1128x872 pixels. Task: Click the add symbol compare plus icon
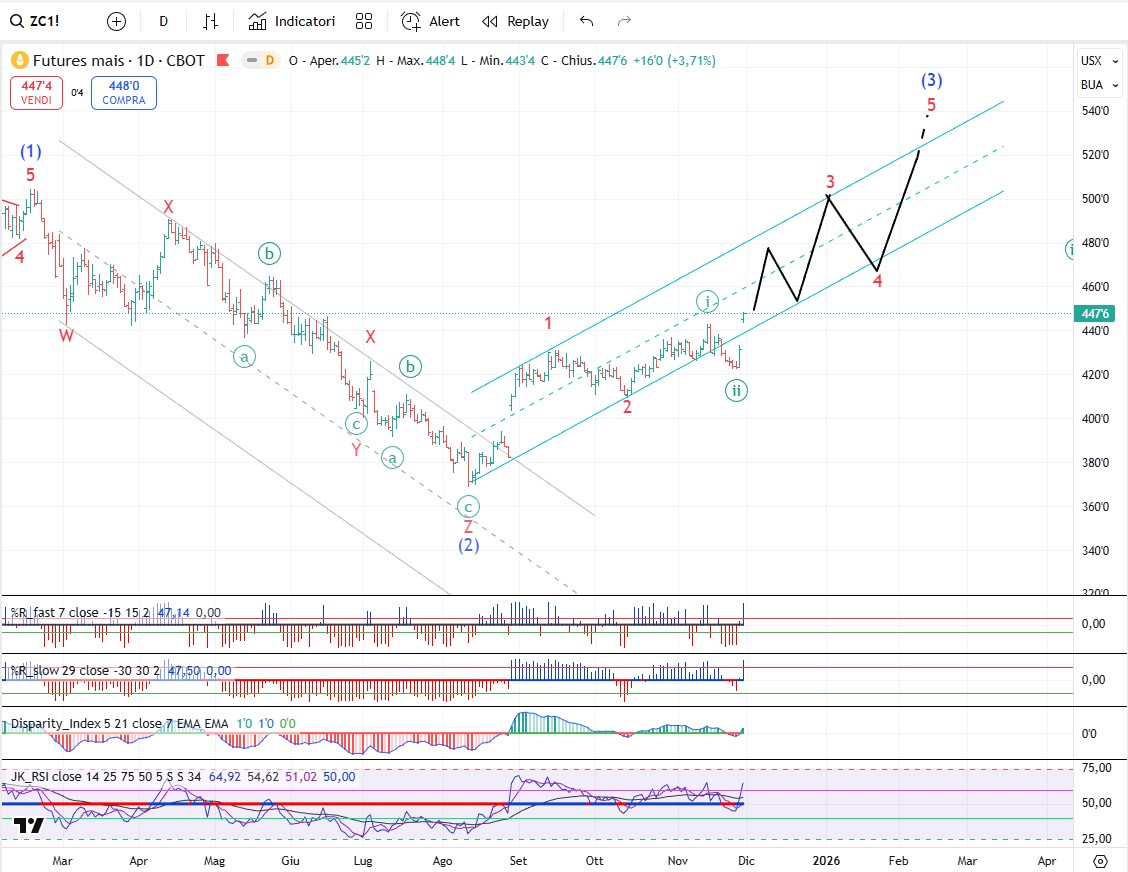pos(116,21)
